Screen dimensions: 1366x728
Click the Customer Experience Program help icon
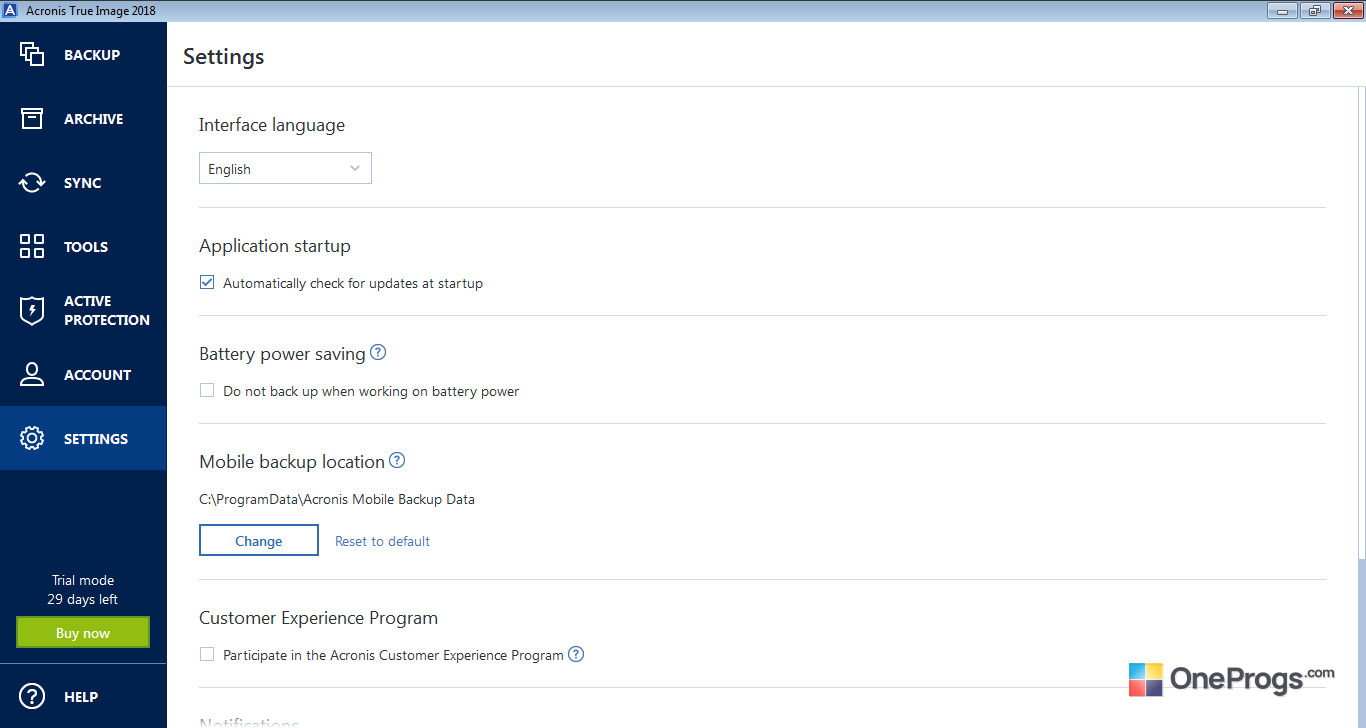coord(576,655)
